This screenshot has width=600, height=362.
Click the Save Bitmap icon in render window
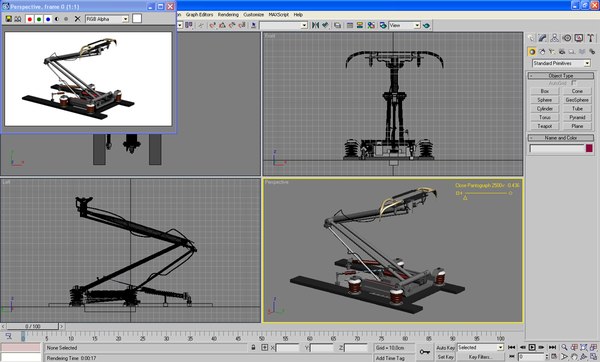point(8,19)
